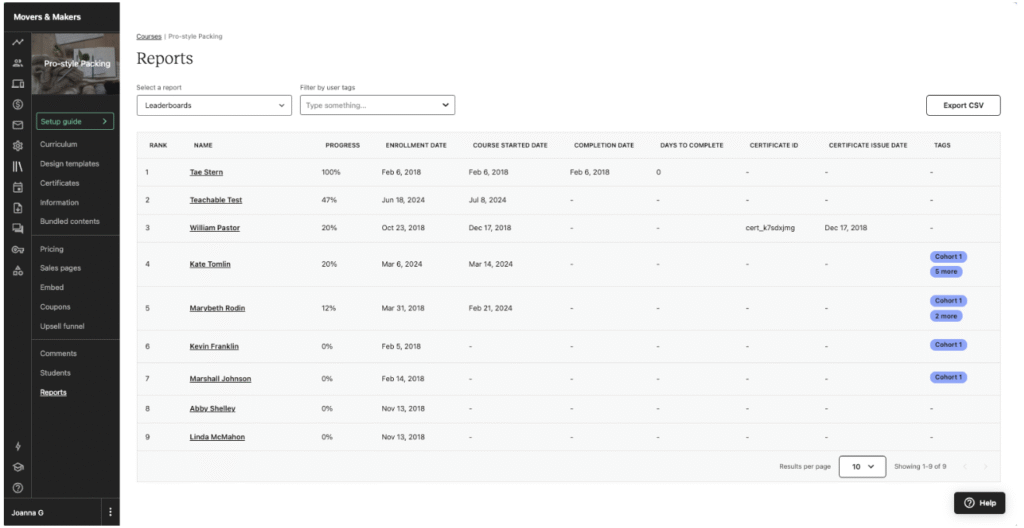This screenshot has width=1024, height=528.
Task: Open the Users icon in sidebar
Action: [x=18, y=63]
